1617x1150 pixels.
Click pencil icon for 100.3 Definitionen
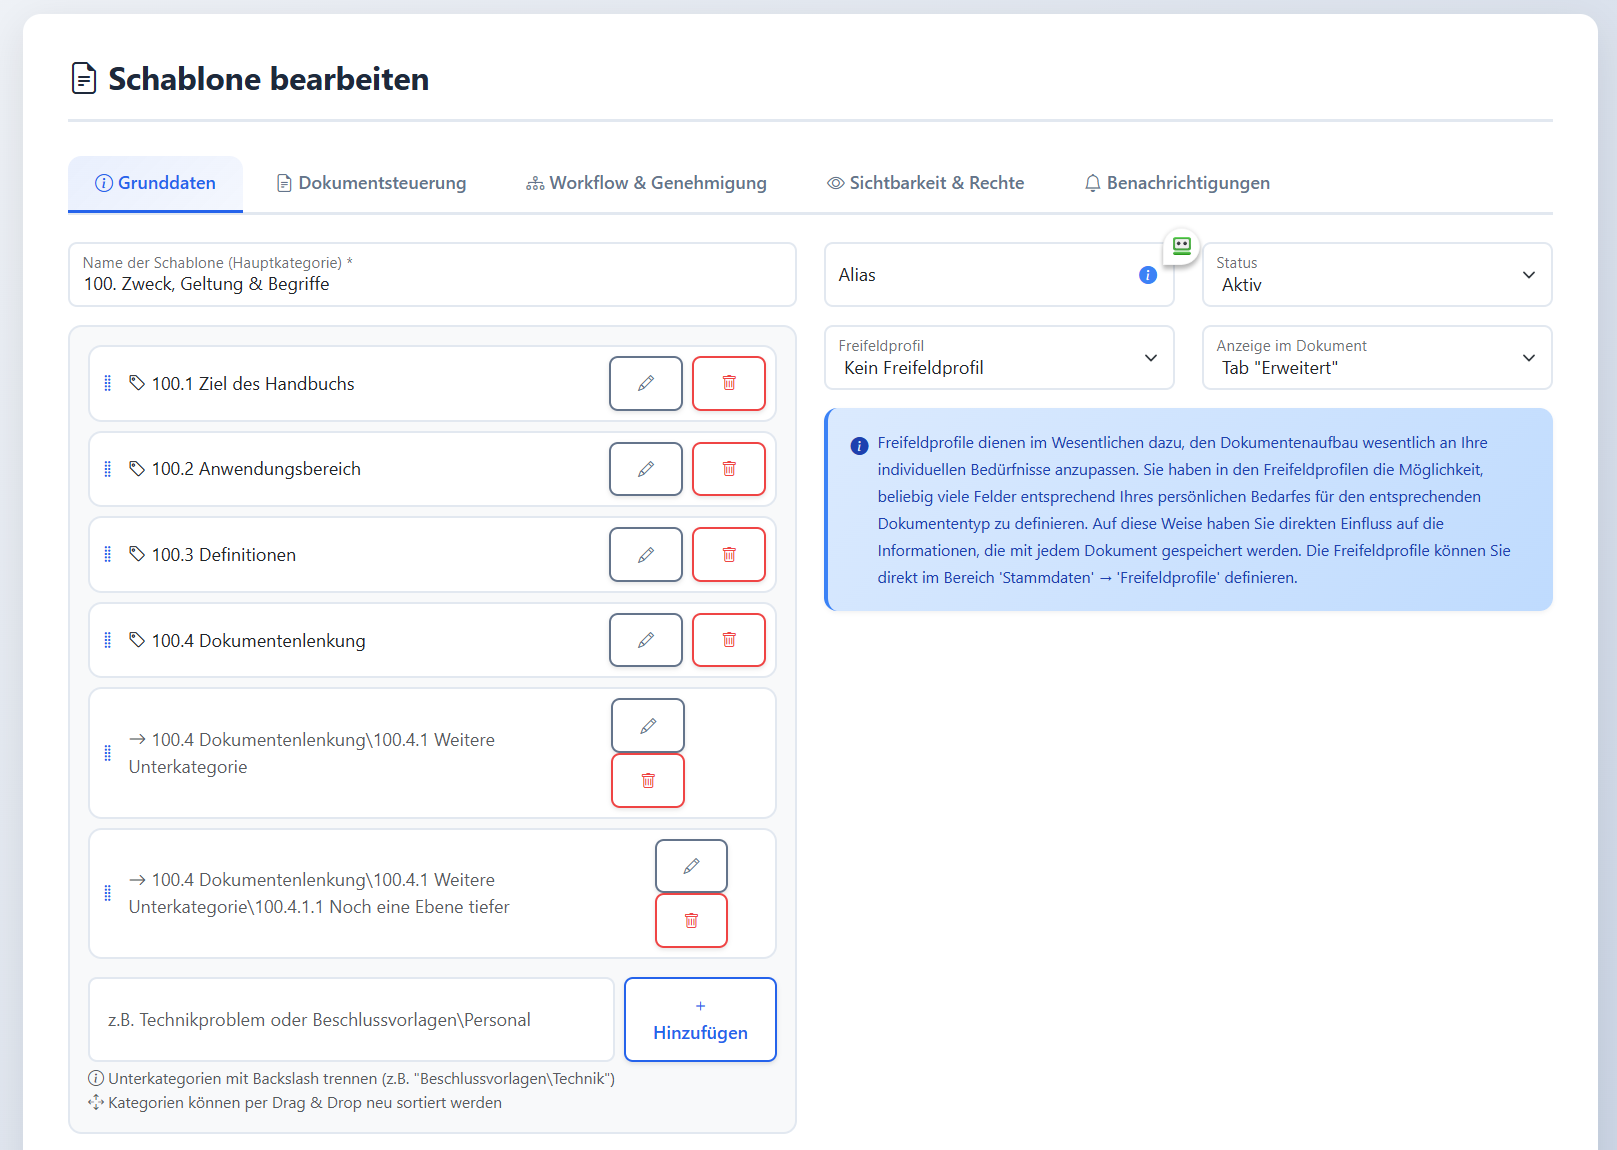click(645, 555)
